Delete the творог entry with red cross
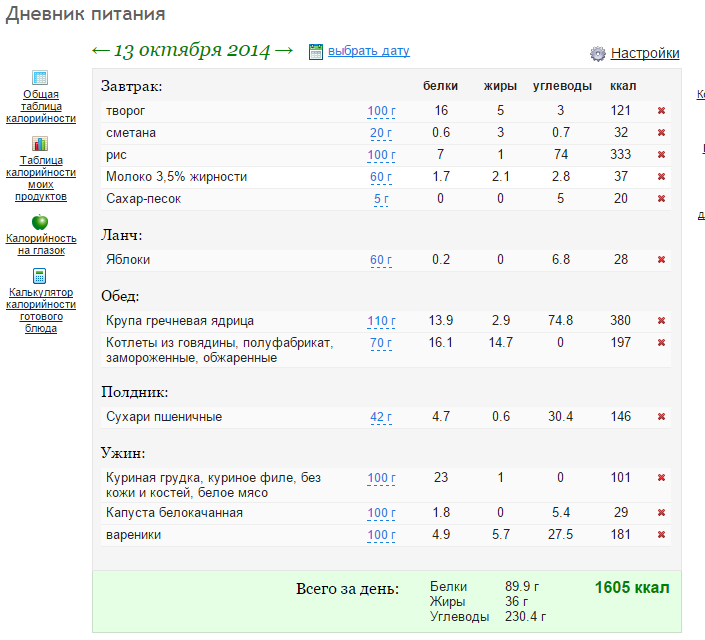 [661, 111]
